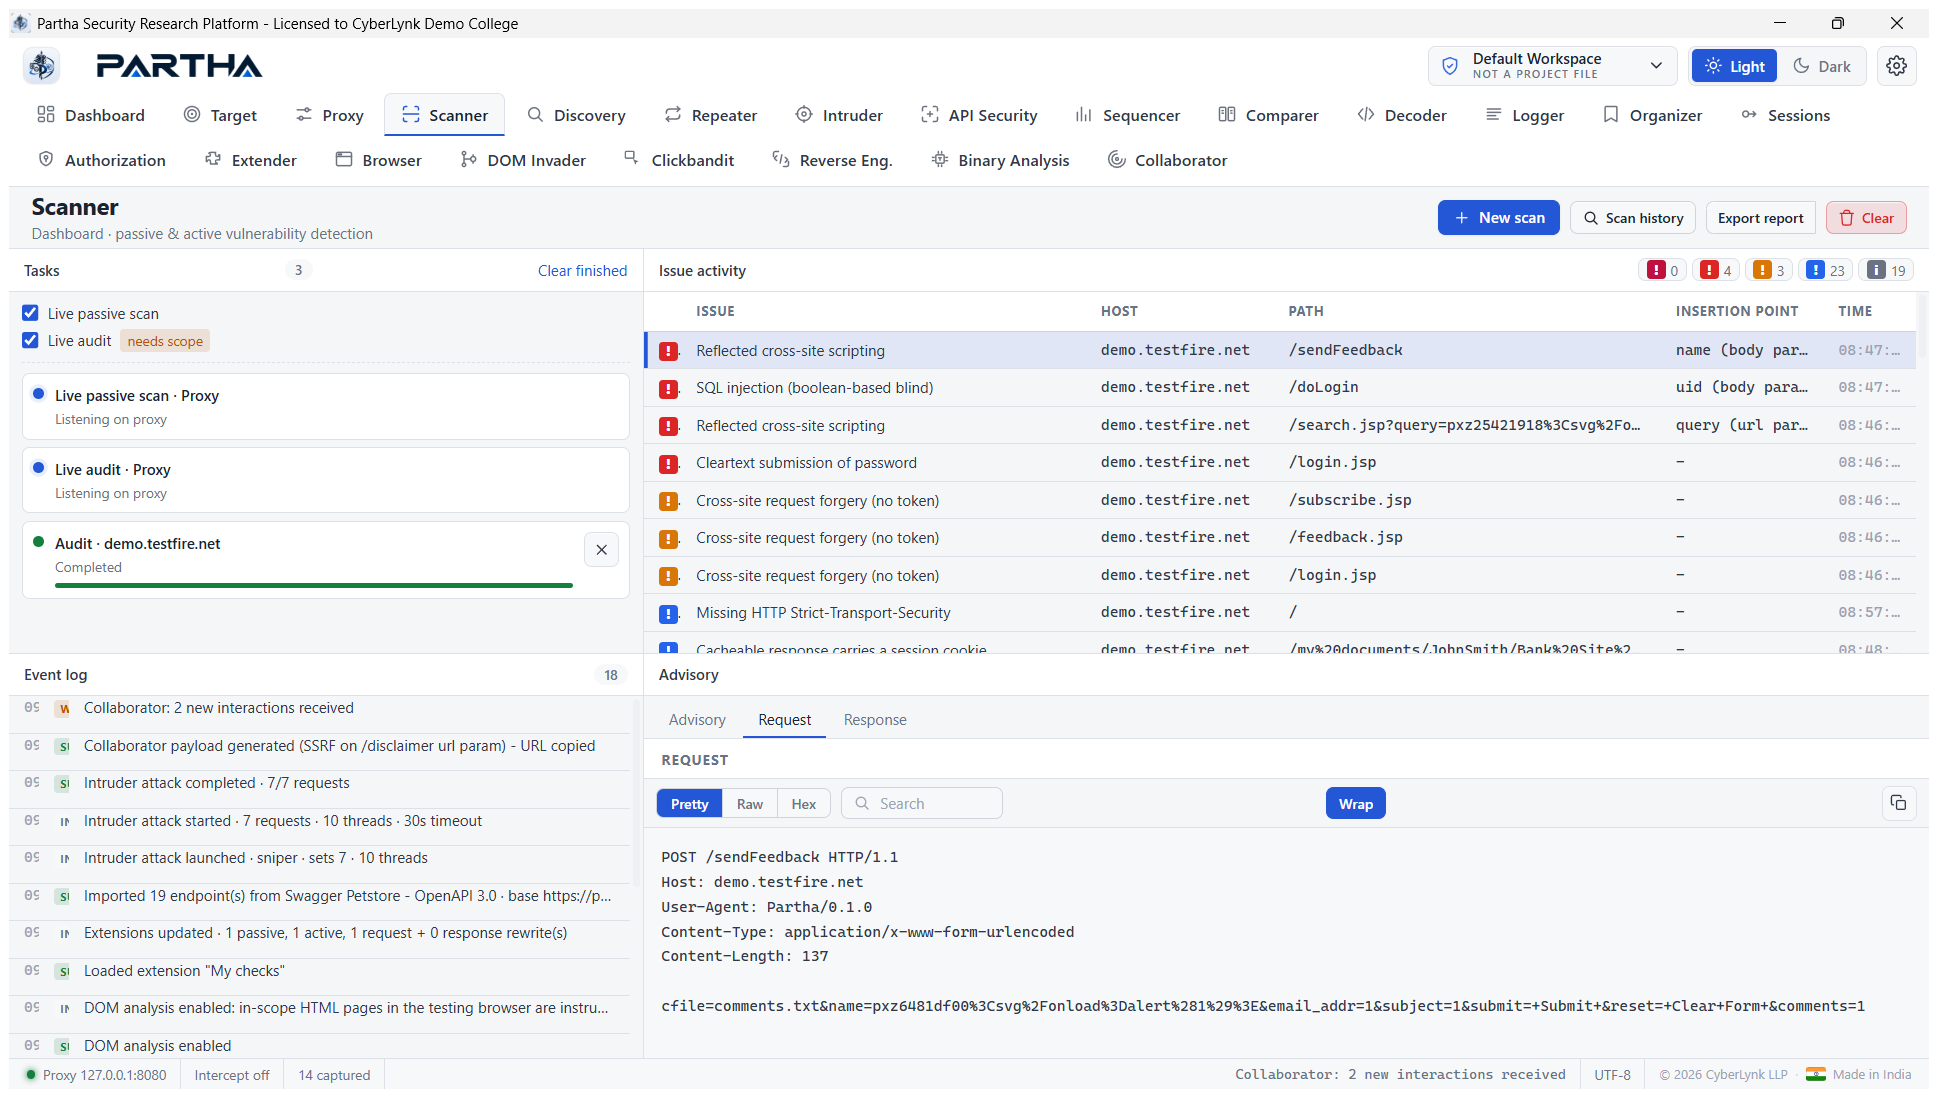The height and width of the screenshot is (1098, 1938).
Task: Open the Clickbandit tab
Action: 679,160
